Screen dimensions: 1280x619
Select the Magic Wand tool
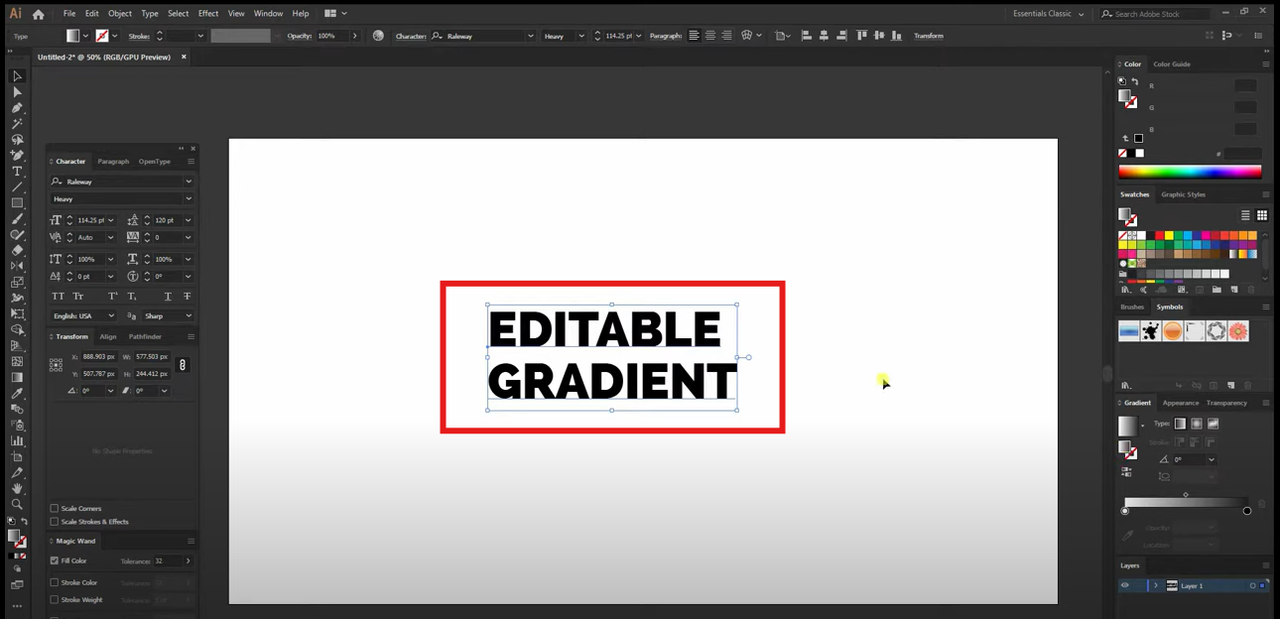(x=17, y=124)
